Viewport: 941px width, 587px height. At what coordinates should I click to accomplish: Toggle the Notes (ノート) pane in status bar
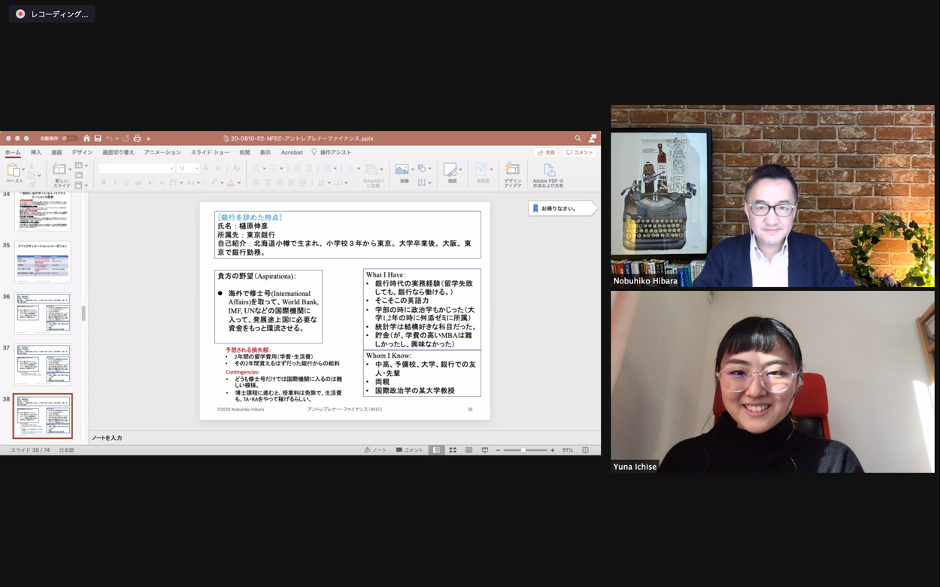(377, 450)
